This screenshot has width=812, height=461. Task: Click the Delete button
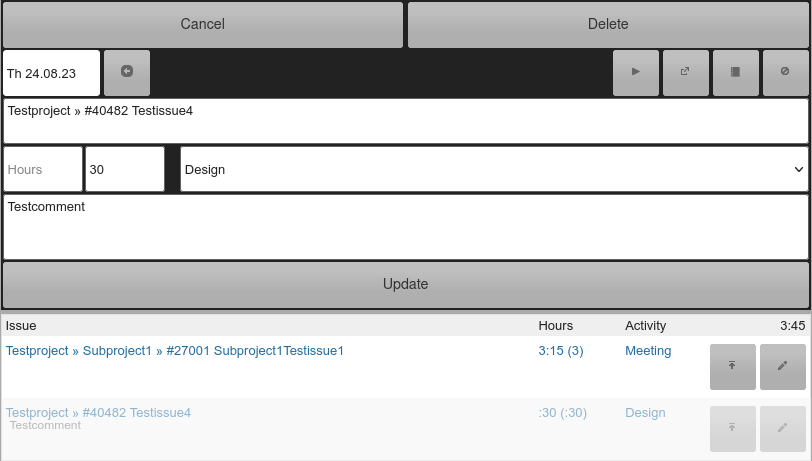(x=608, y=24)
